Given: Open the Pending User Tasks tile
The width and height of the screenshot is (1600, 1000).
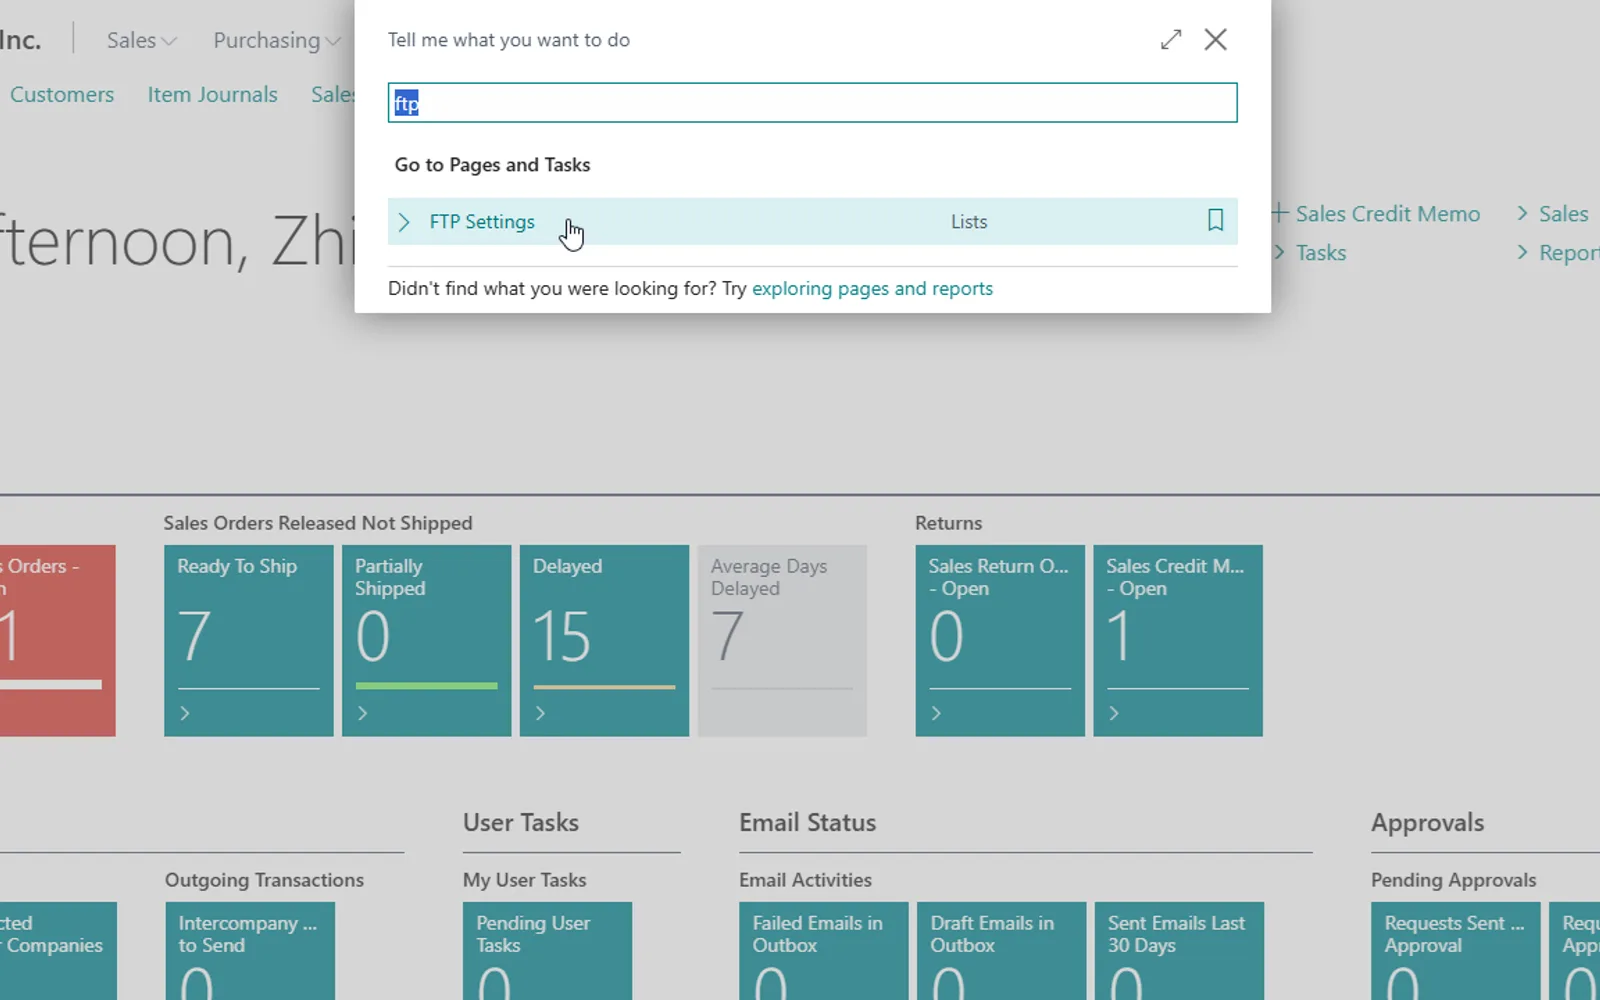Looking at the screenshot, I should [x=547, y=951].
